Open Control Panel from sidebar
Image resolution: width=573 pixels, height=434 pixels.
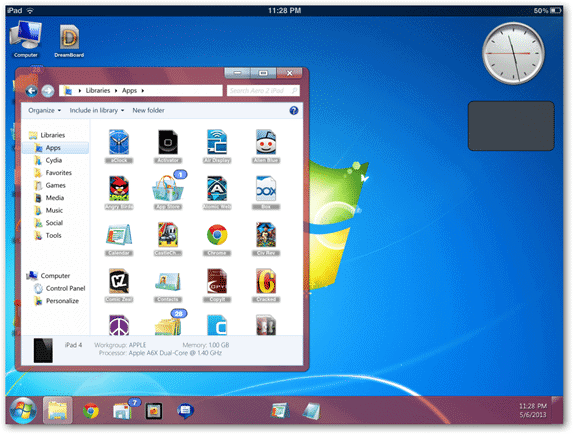click(60, 288)
